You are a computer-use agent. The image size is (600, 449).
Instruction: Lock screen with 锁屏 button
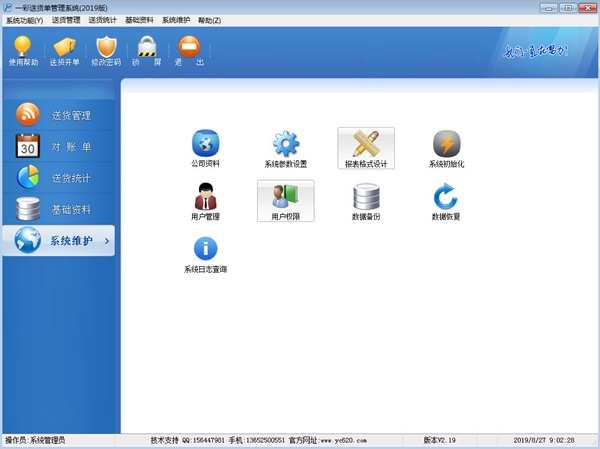click(147, 50)
